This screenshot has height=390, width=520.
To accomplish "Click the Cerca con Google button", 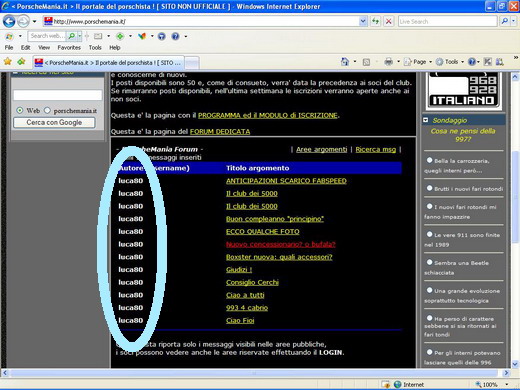I will click(54, 123).
